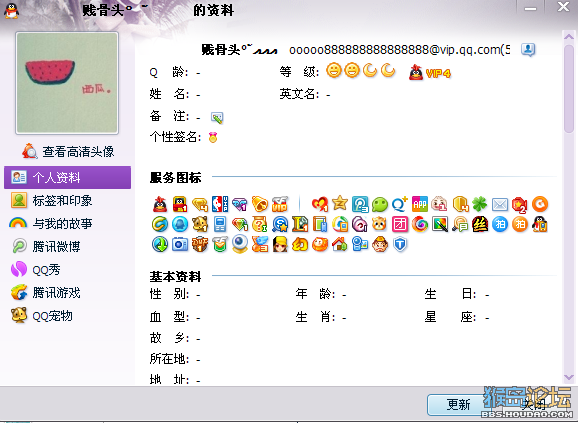The image size is (578, 423).
Task: Click the VIP4 penguin badge
Action: [x=430, y=73]
